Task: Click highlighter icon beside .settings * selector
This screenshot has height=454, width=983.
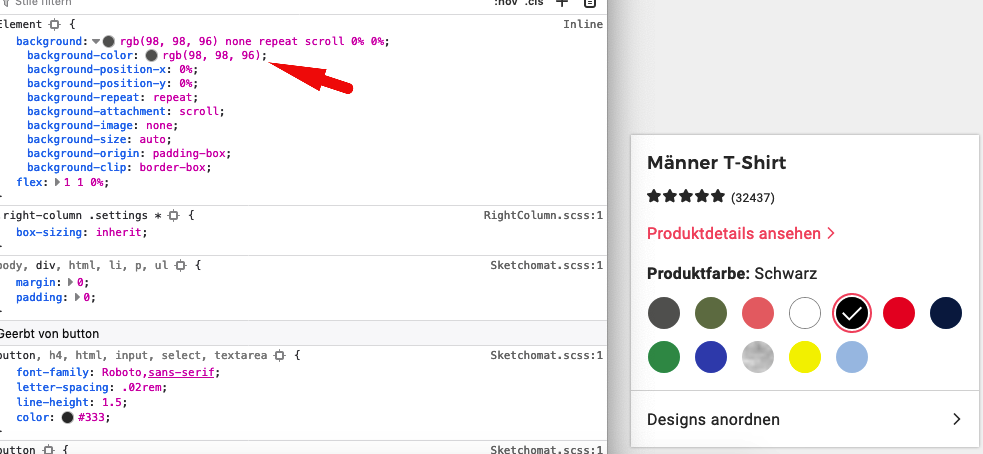Action: point(173,215)
